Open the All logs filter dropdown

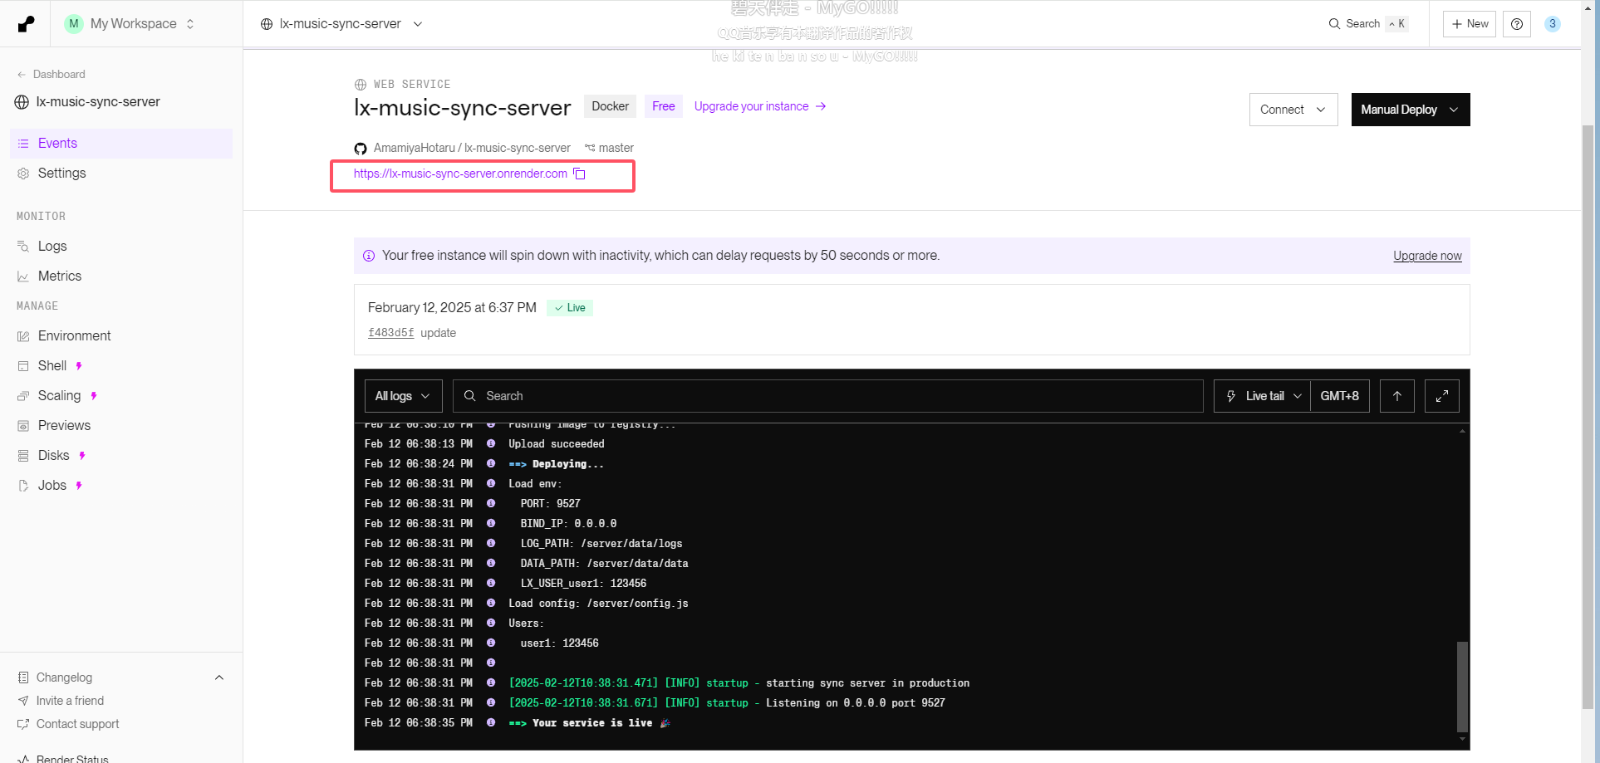[402, 396]
